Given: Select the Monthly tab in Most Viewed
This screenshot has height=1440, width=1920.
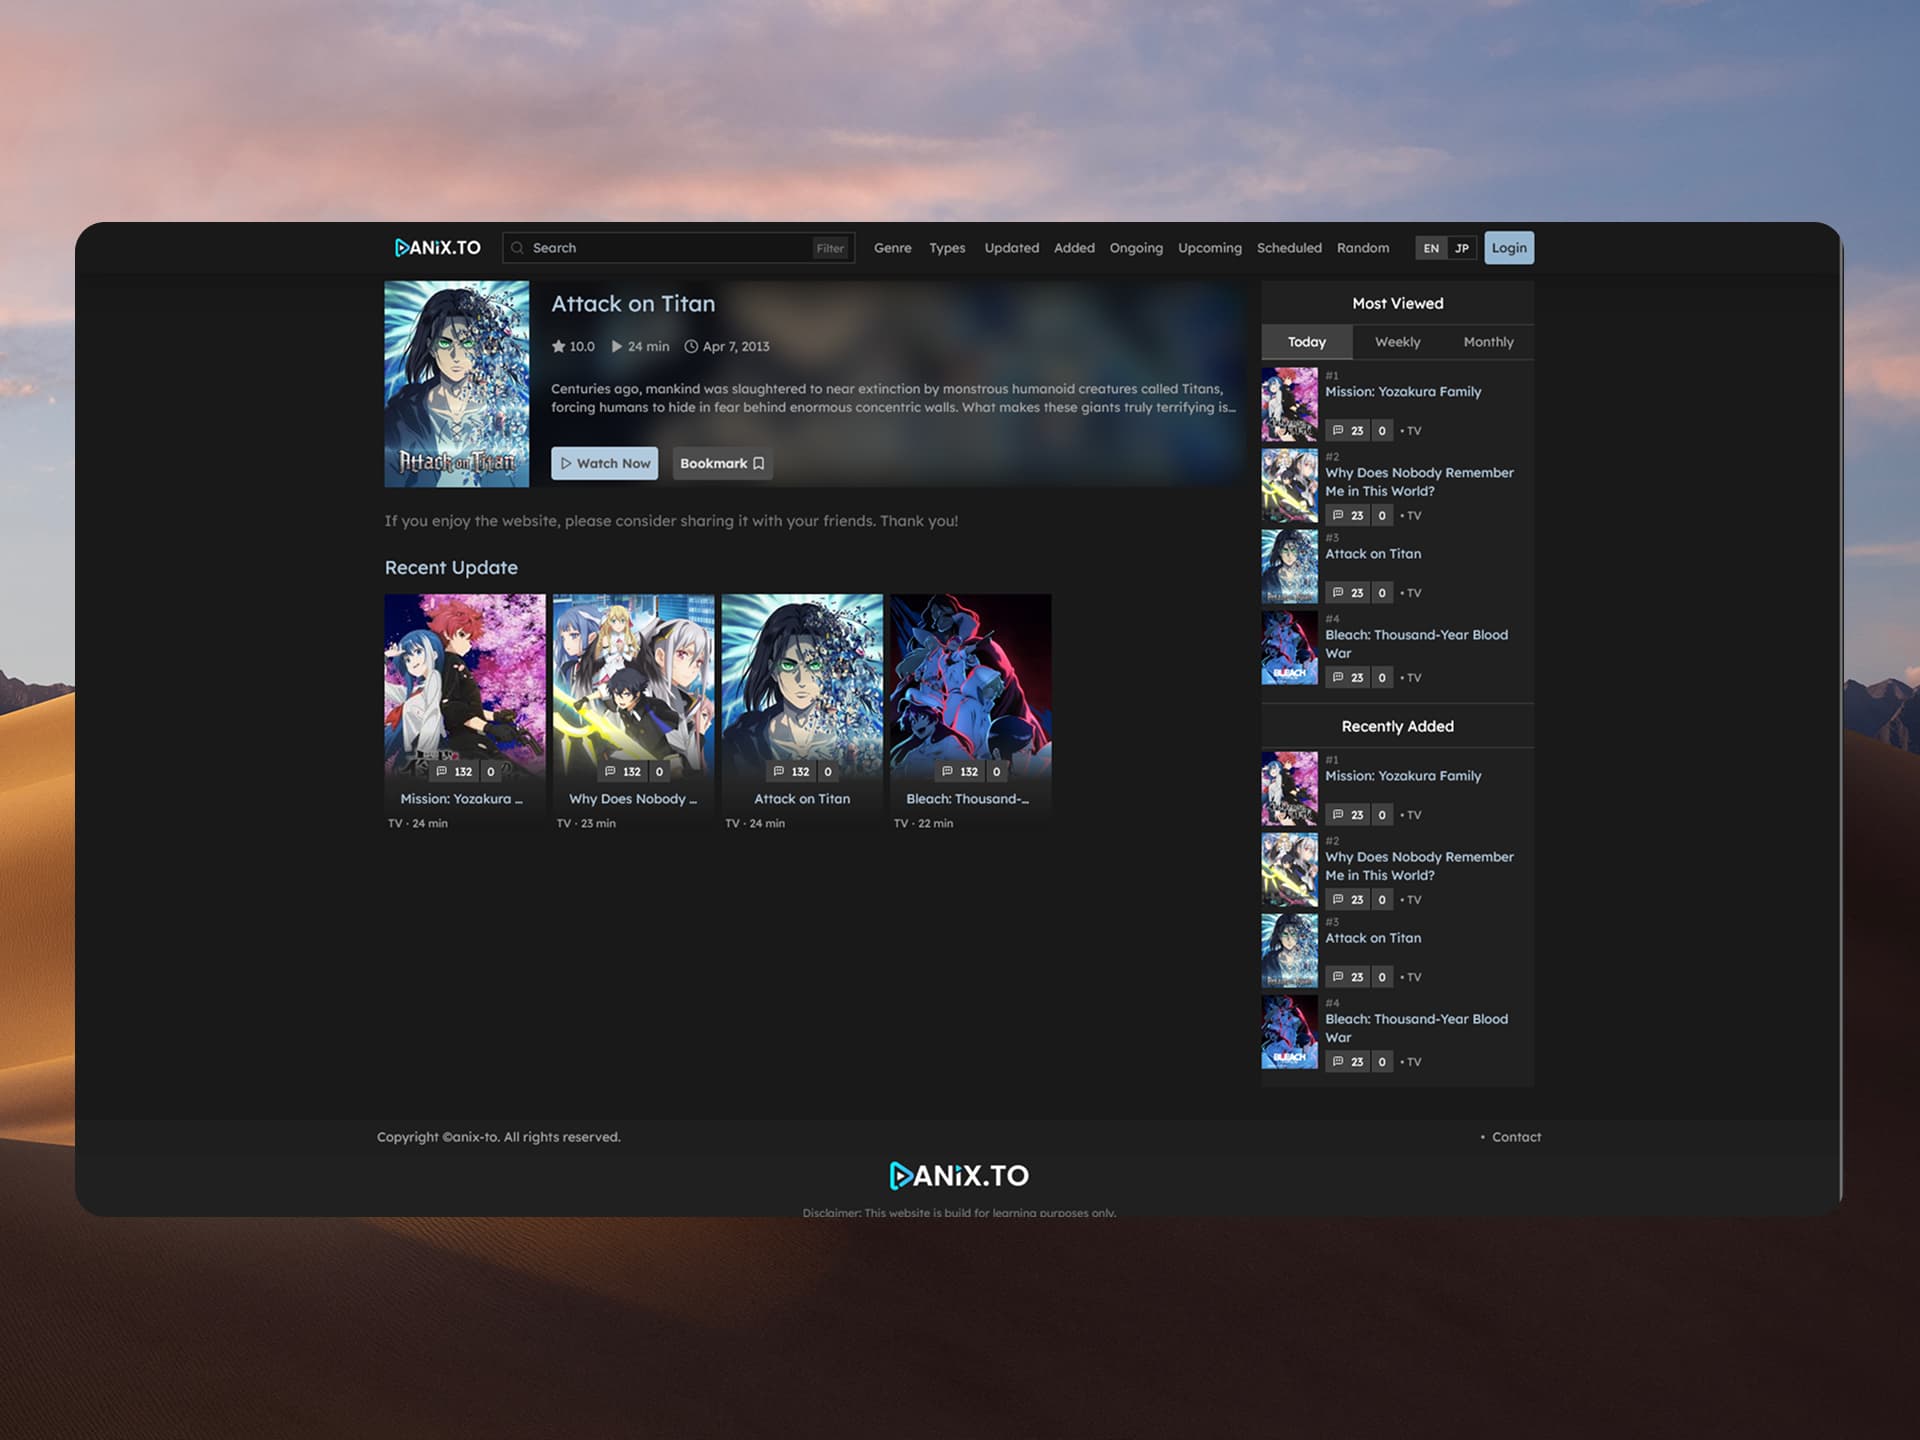Looking at the screenshot, I should click(x=1488, y=342).
